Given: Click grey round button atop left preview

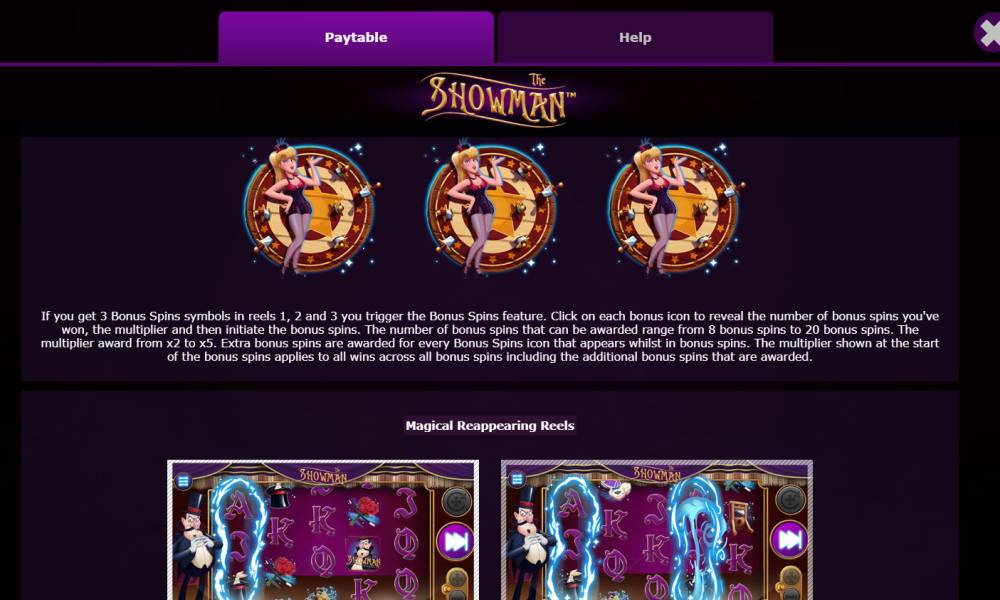Looking at the screenshot, I should click(457, 501).
